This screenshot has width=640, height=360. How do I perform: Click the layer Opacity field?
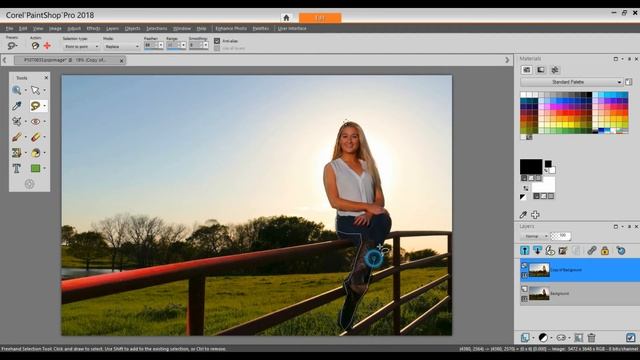[x=561, y=236]
